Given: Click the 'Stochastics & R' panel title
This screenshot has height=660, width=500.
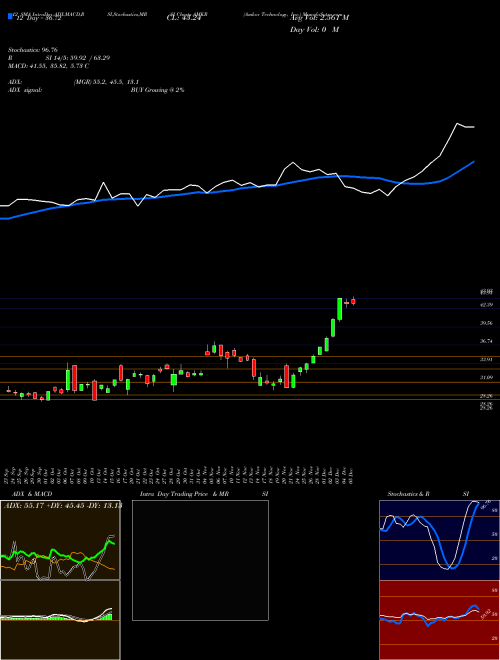Looking at the screenshot, I should click(x=409, y=494).
